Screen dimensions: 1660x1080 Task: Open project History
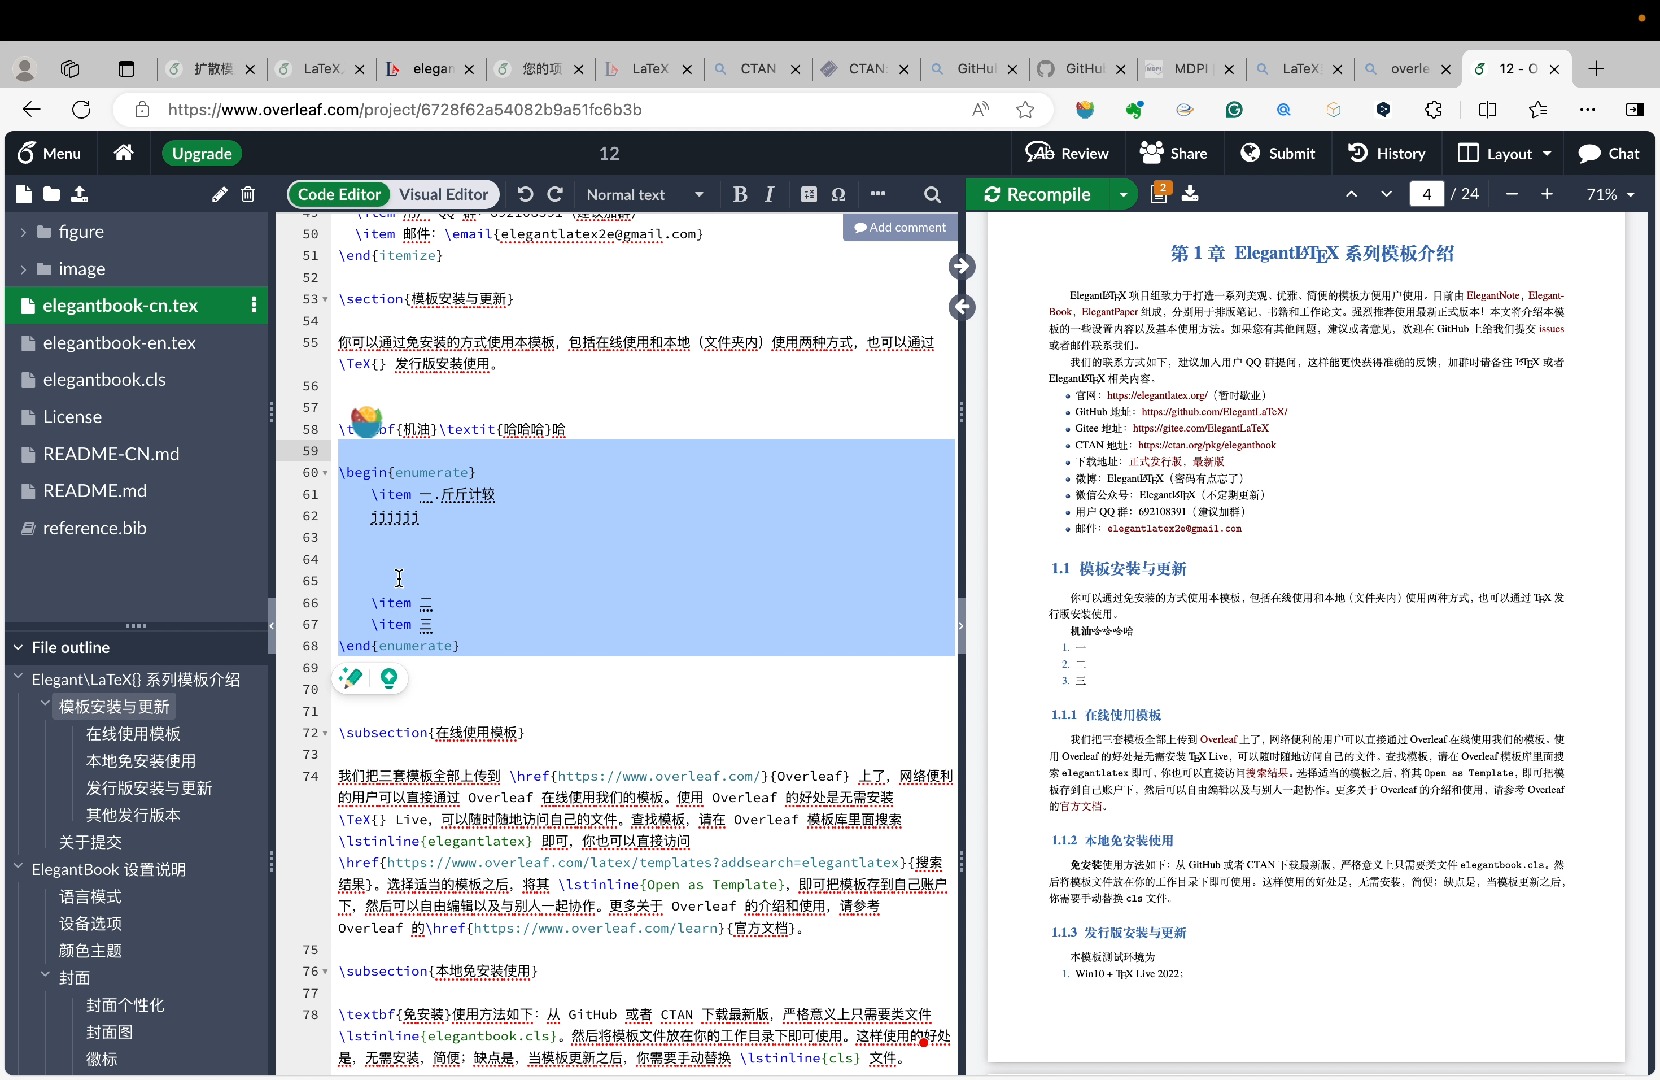click(1387, 153)
